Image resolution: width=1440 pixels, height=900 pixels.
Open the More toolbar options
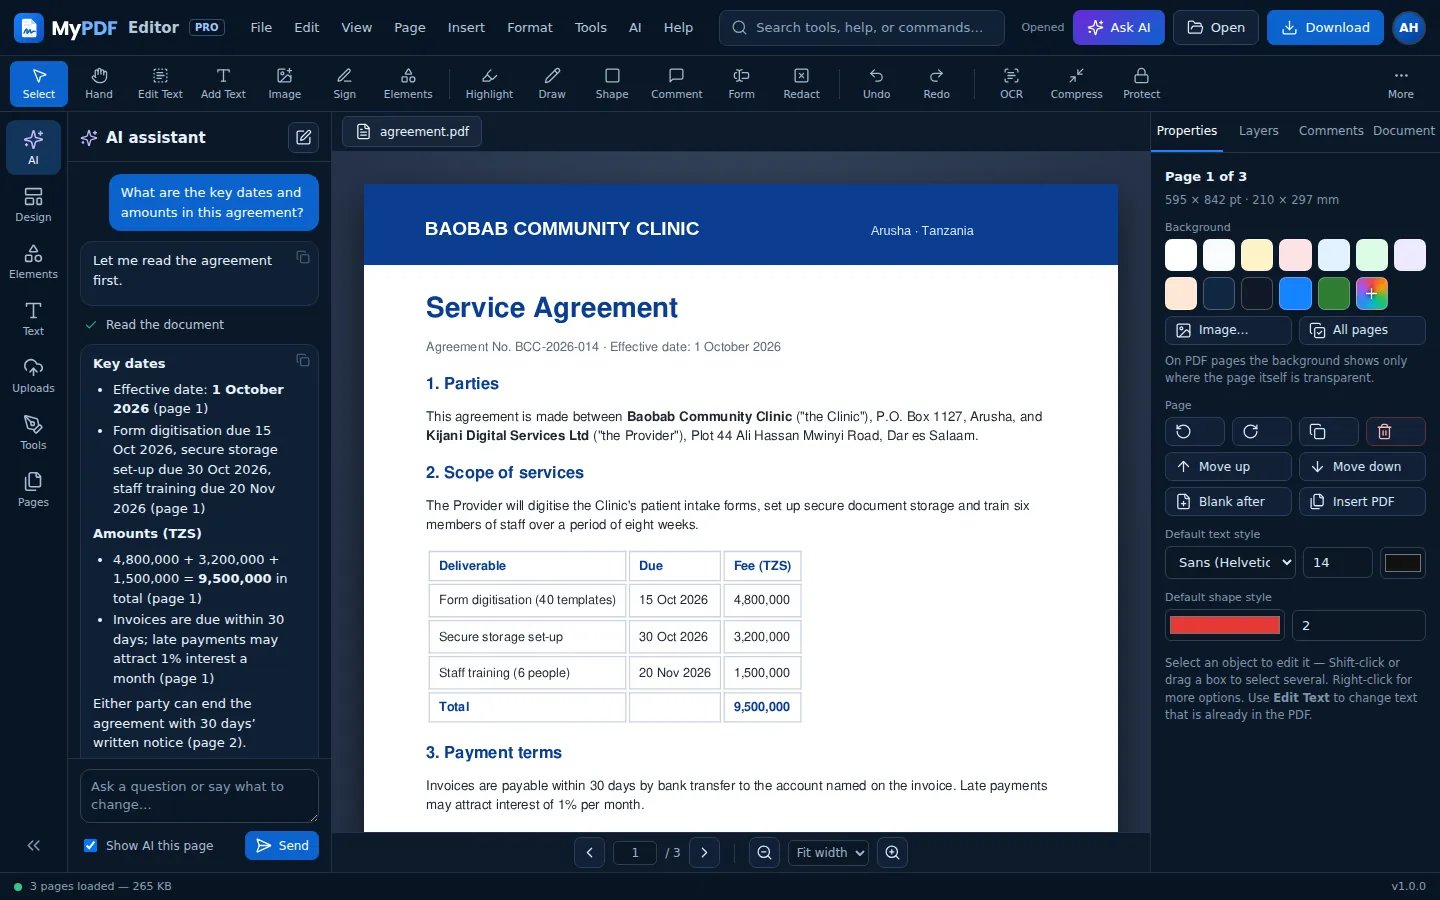(x=1401, y=84)
